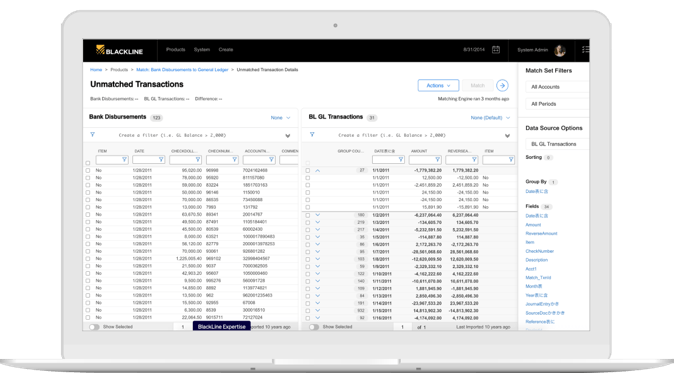Click the AMOUNT column filter funnel icon

tap(437, 160)
